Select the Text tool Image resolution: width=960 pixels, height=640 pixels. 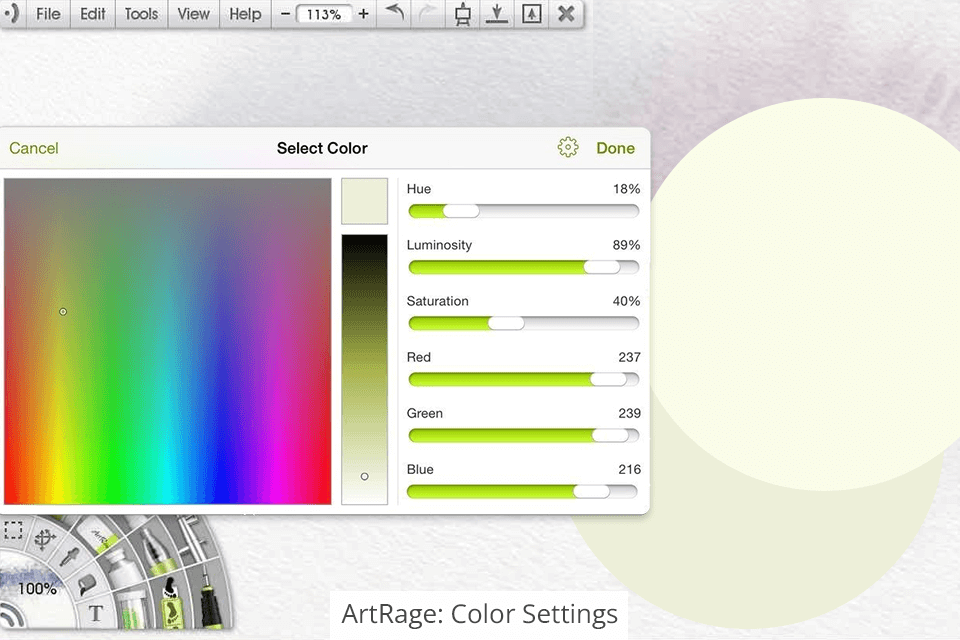[96, 613]
